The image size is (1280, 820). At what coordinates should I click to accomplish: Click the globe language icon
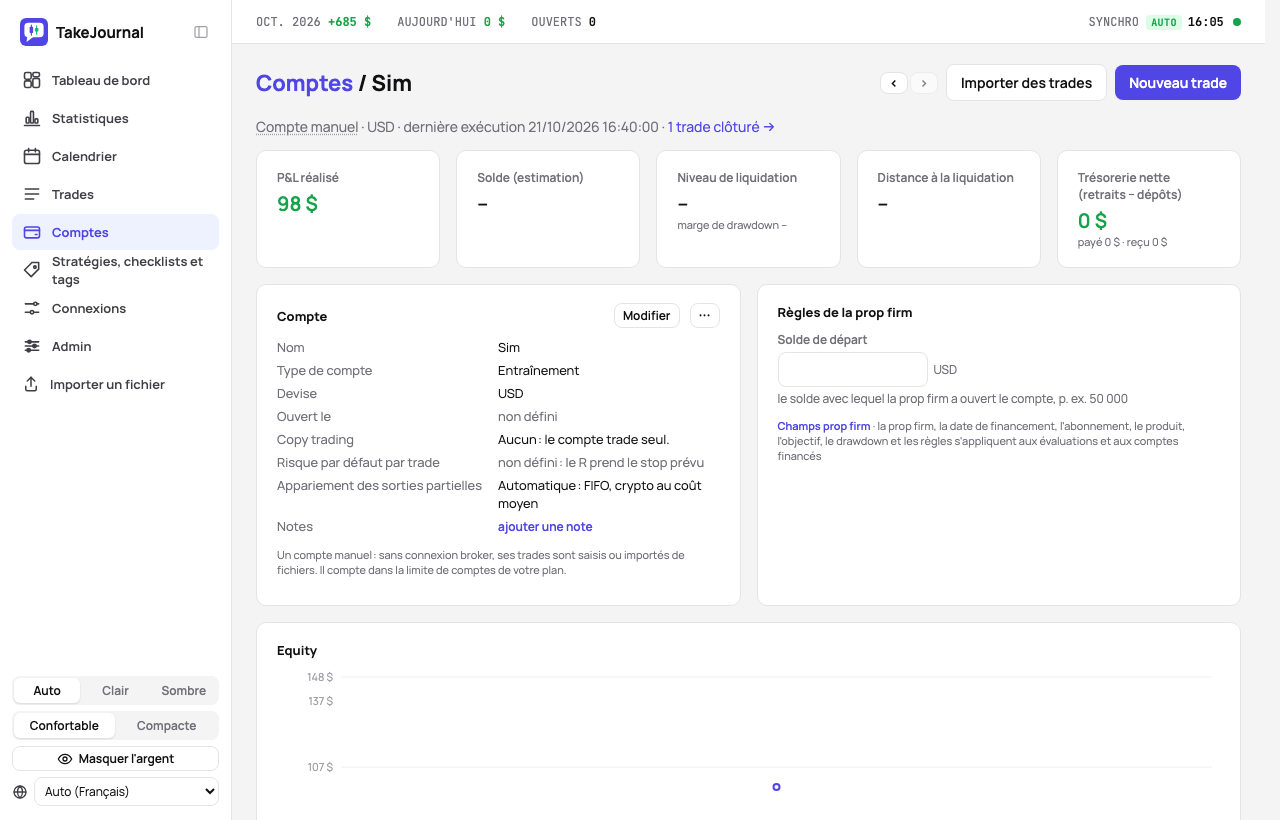pos(20,792)
